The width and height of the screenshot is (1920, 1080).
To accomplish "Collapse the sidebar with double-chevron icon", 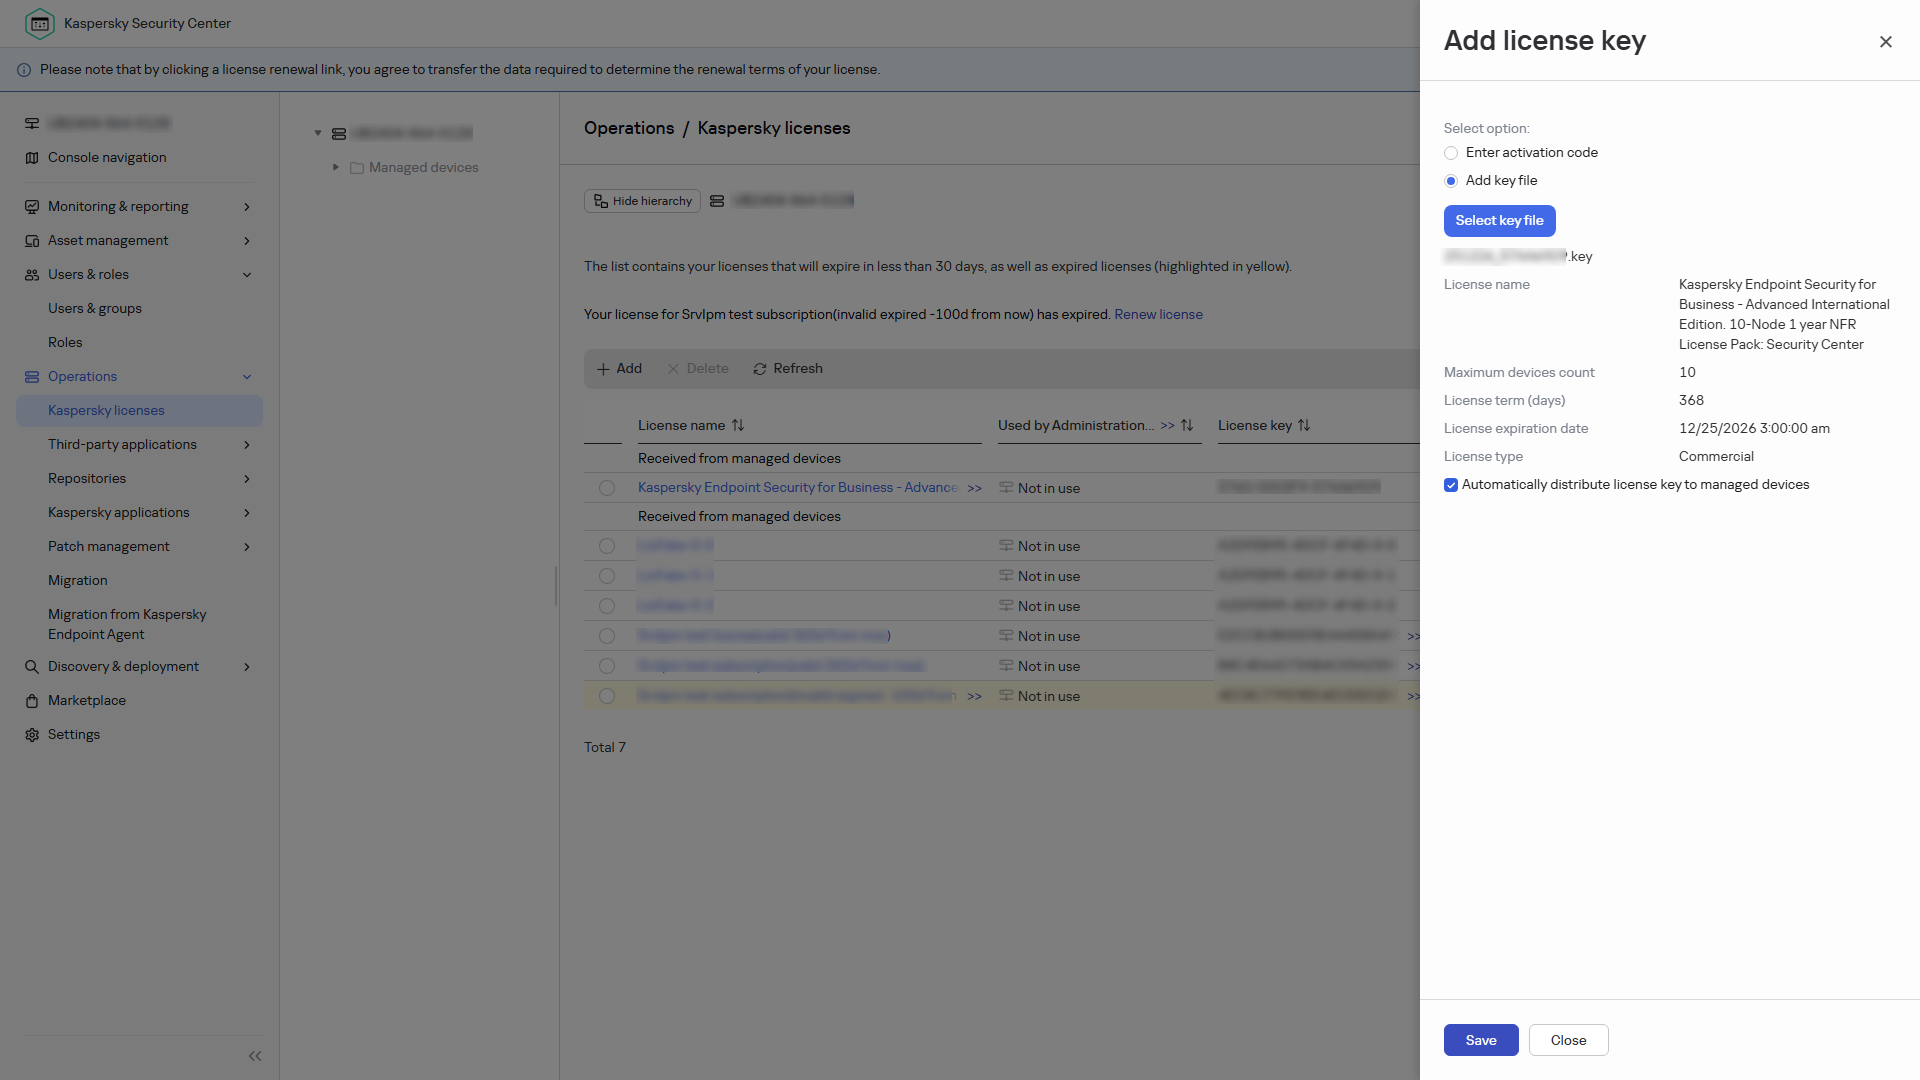I will pos(255,1056).
